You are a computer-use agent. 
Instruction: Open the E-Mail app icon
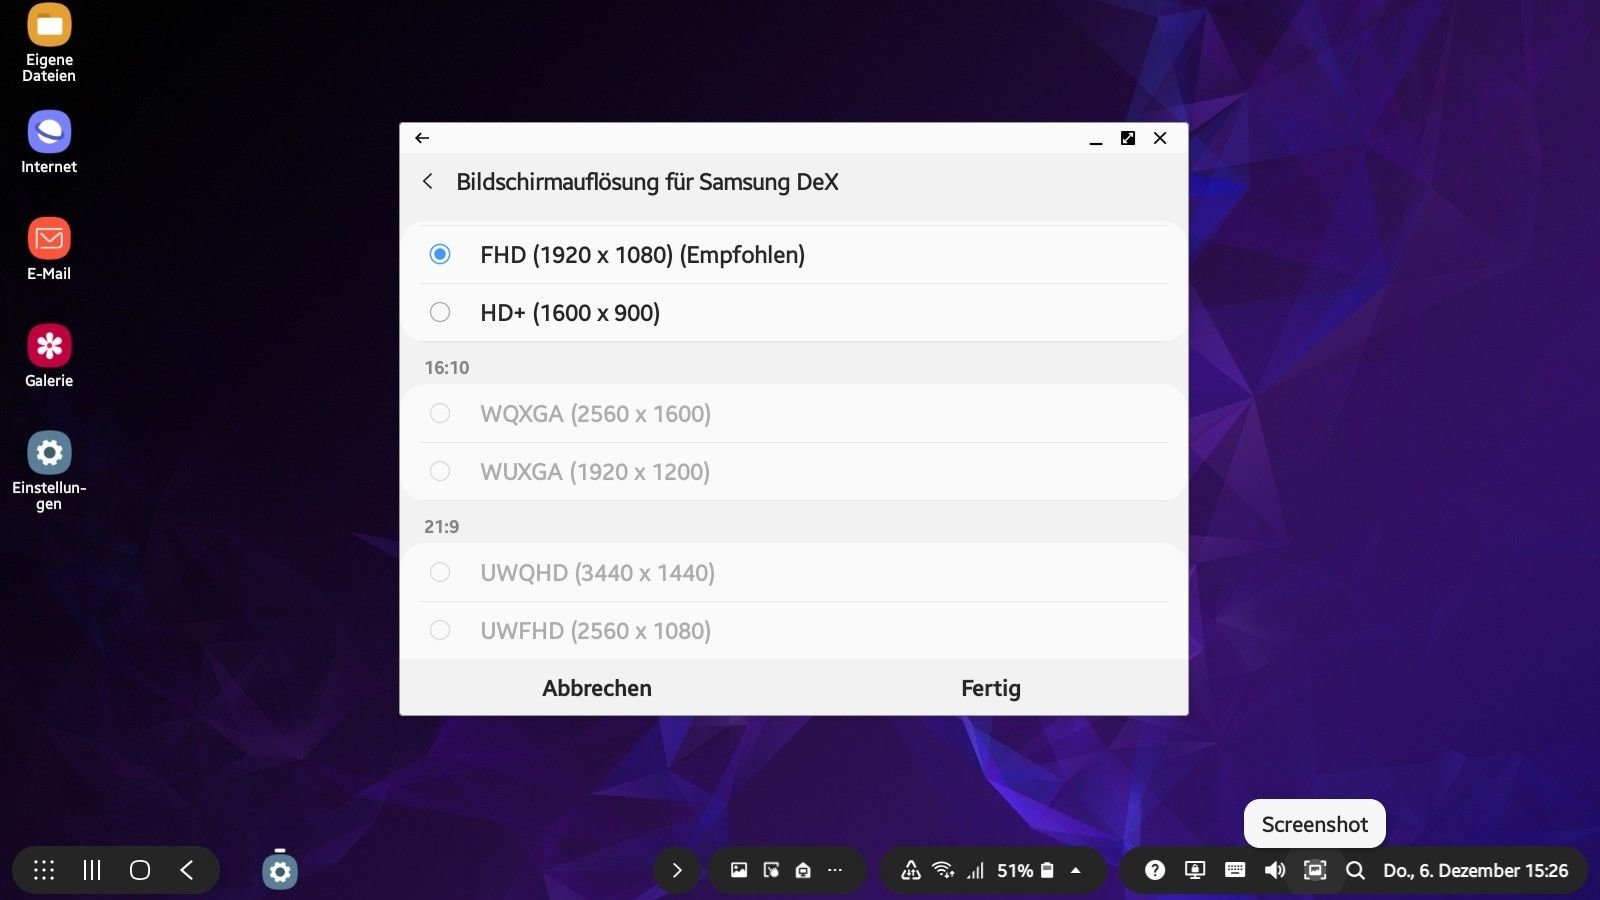coord(49,250)
